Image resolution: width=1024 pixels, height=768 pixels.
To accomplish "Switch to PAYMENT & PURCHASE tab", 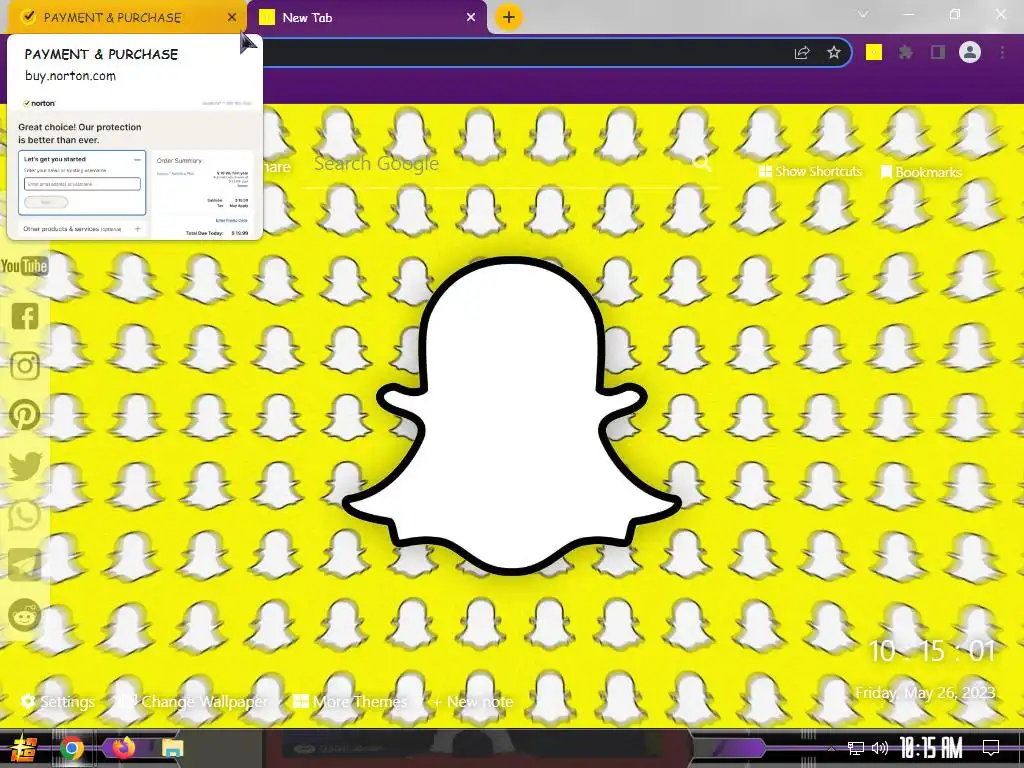I will pos(112,18).
